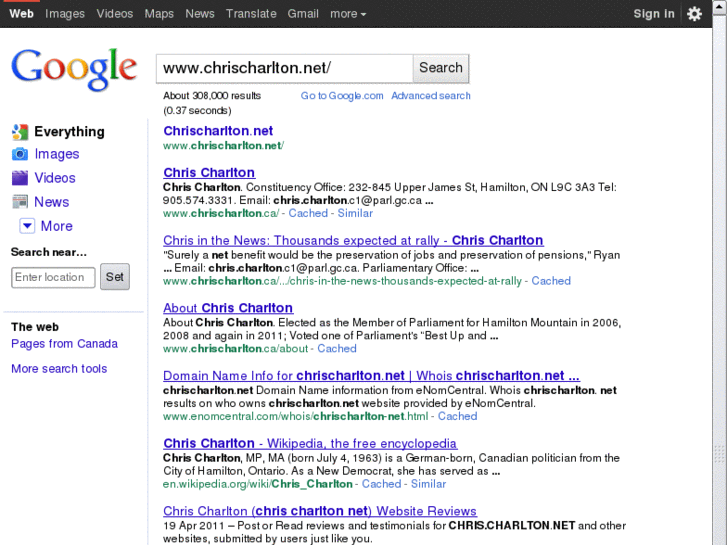Open the Chrischarlton.net result title
Image resolution: width=727 pixels, height=545 pixels.
tap(218, 131)
